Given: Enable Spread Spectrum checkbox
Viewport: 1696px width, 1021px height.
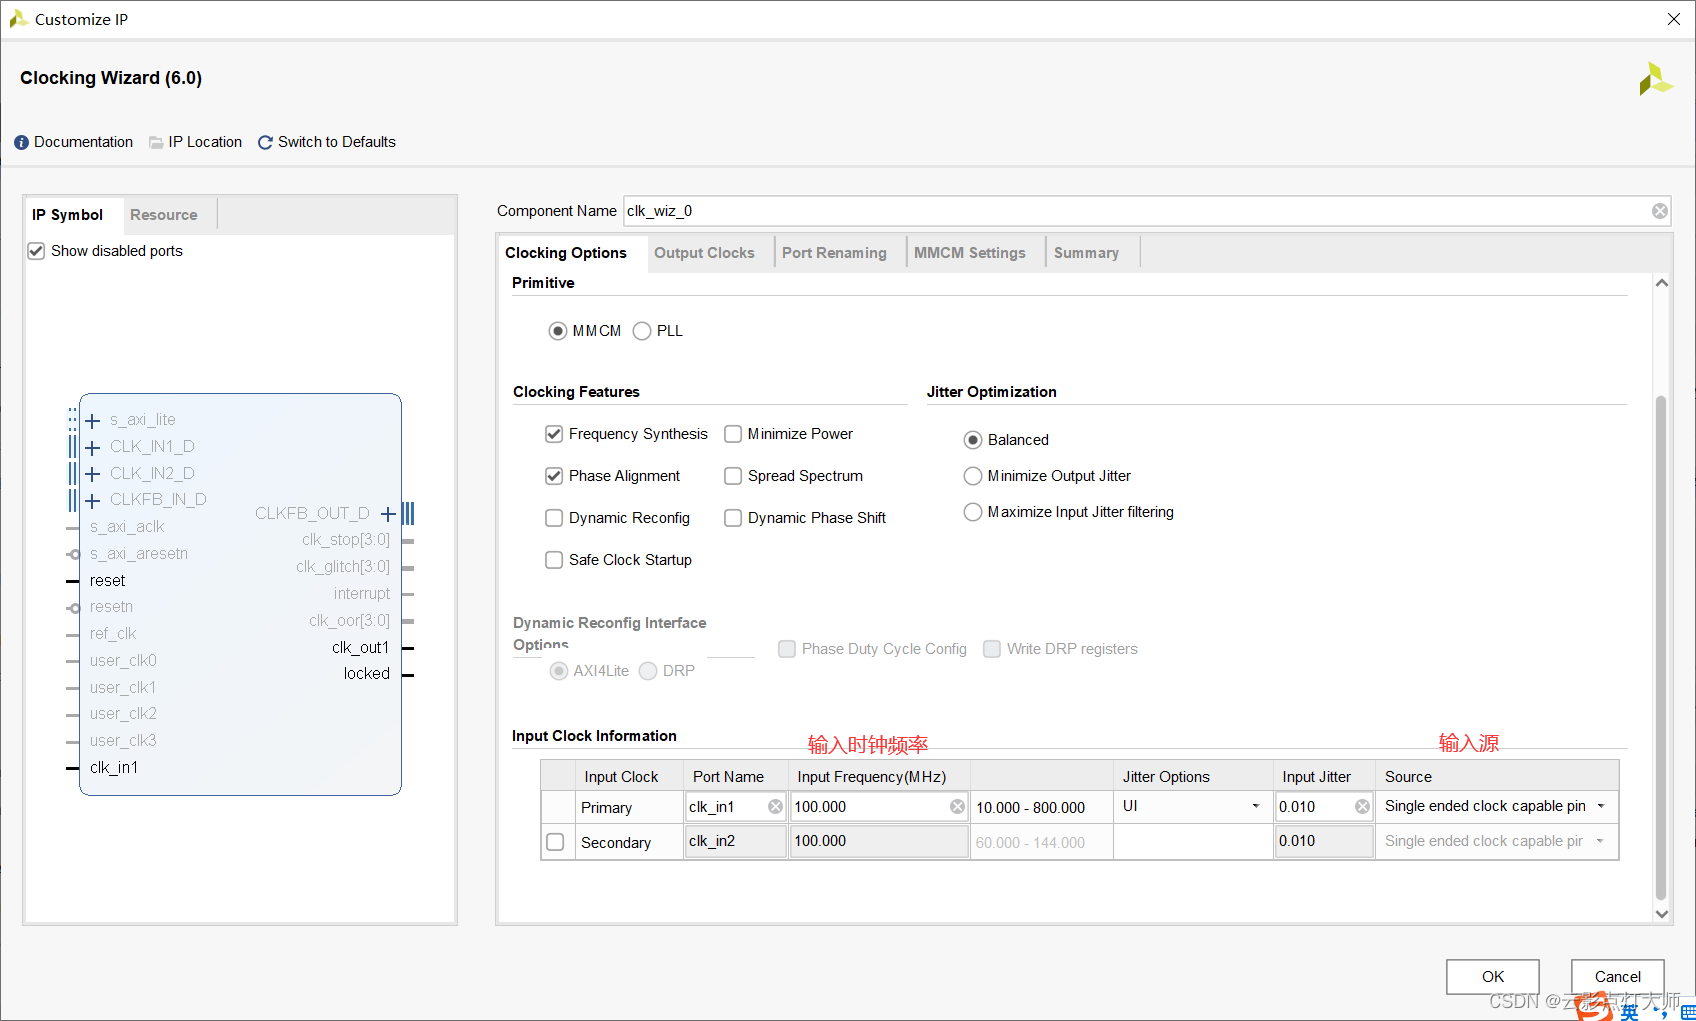Looking at the screenshot, I should pos(733,476).
